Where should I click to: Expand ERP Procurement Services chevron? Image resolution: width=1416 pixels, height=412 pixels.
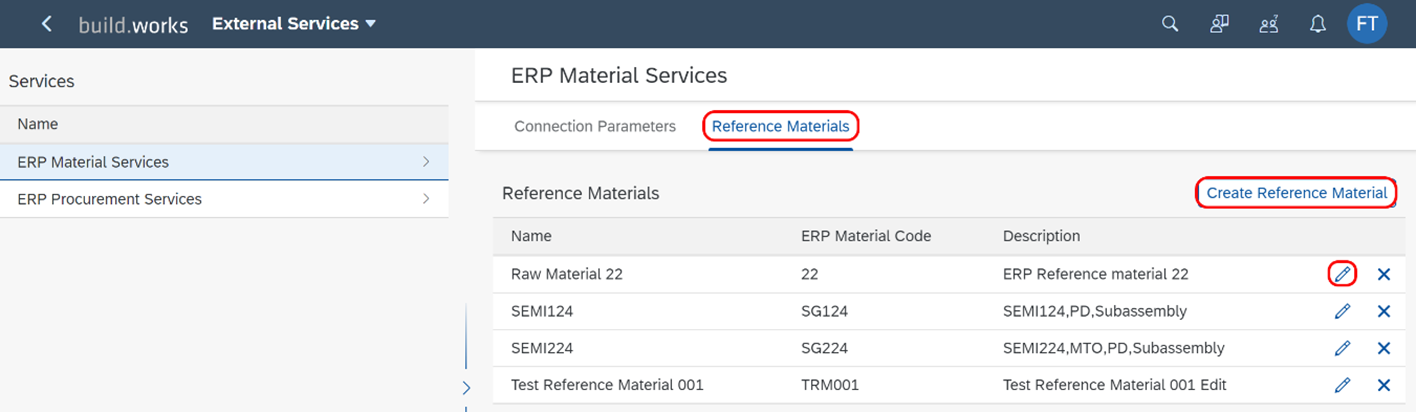click(x=426, y=198)
